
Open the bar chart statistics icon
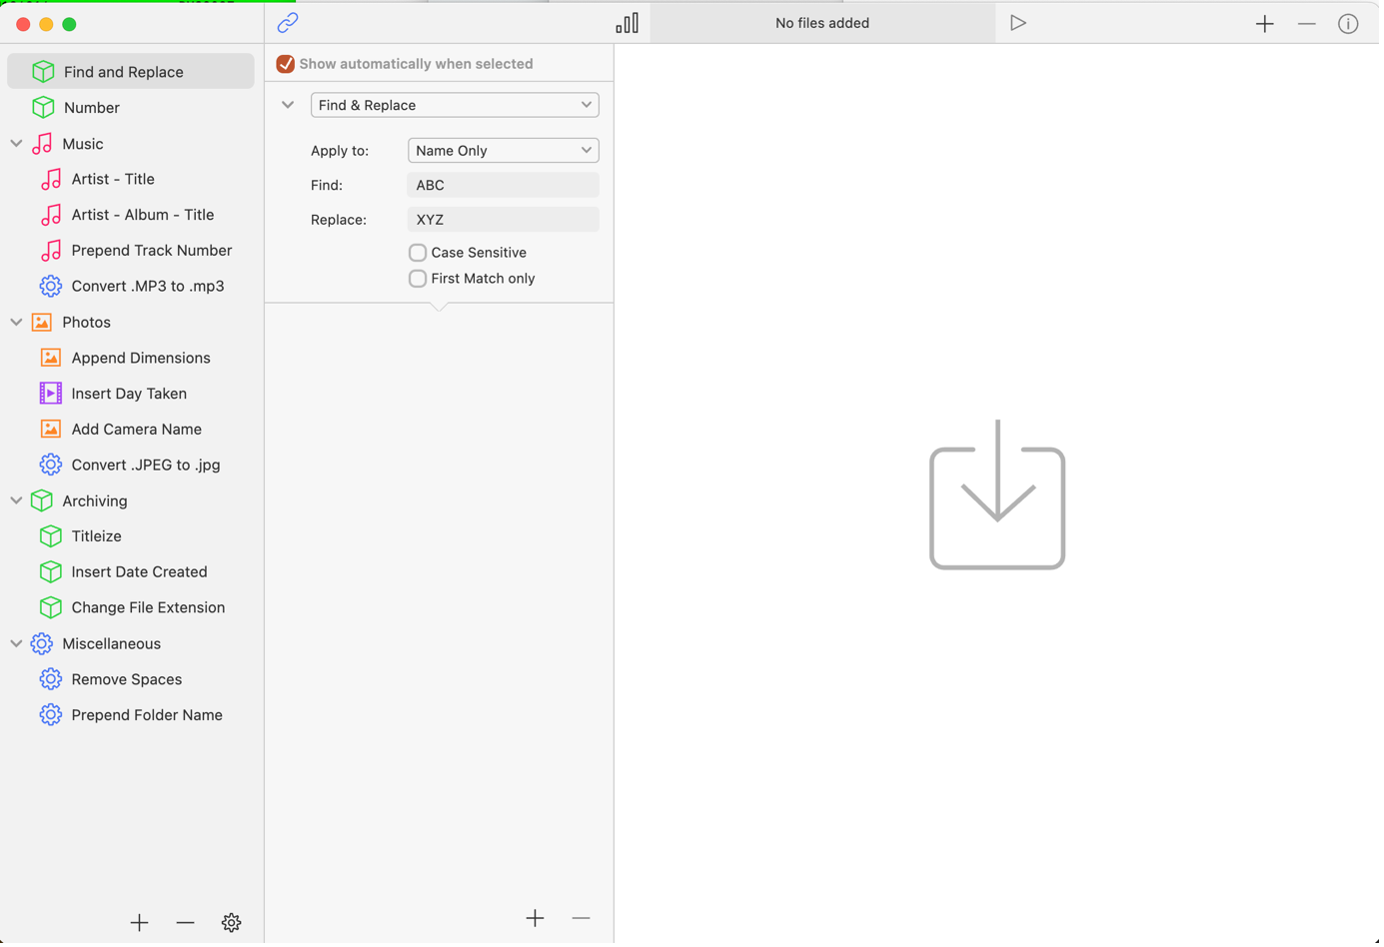point(629,23)
